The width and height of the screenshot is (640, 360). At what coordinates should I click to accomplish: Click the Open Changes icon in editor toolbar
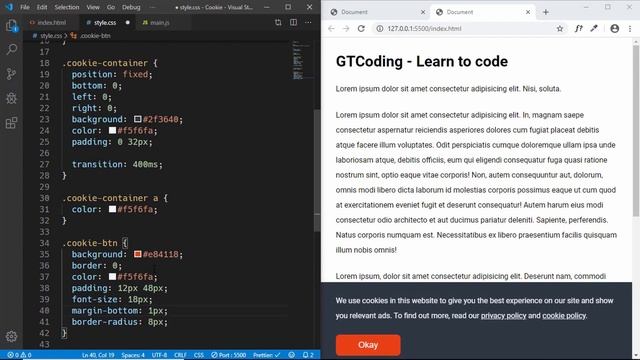pyautogui.click(x=278, y=22)
